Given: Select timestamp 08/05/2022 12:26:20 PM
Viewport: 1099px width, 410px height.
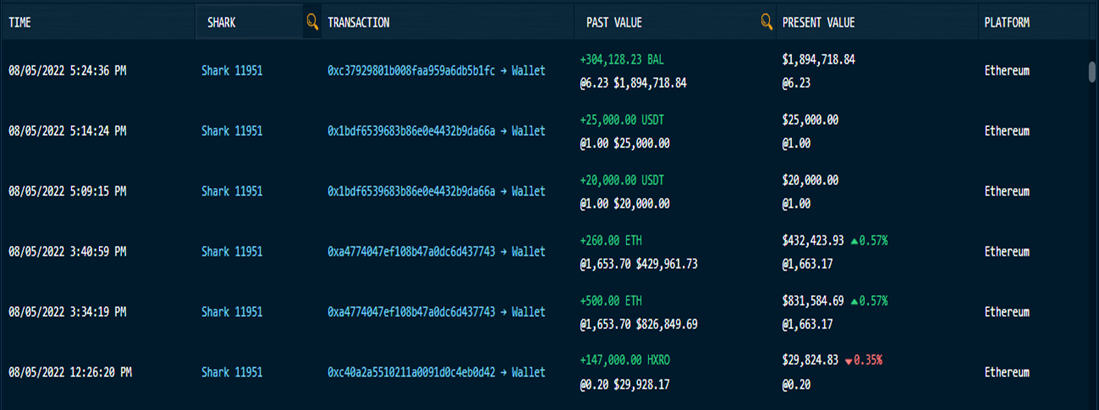Looking at the screenshot, I should [x=70, y=372].
